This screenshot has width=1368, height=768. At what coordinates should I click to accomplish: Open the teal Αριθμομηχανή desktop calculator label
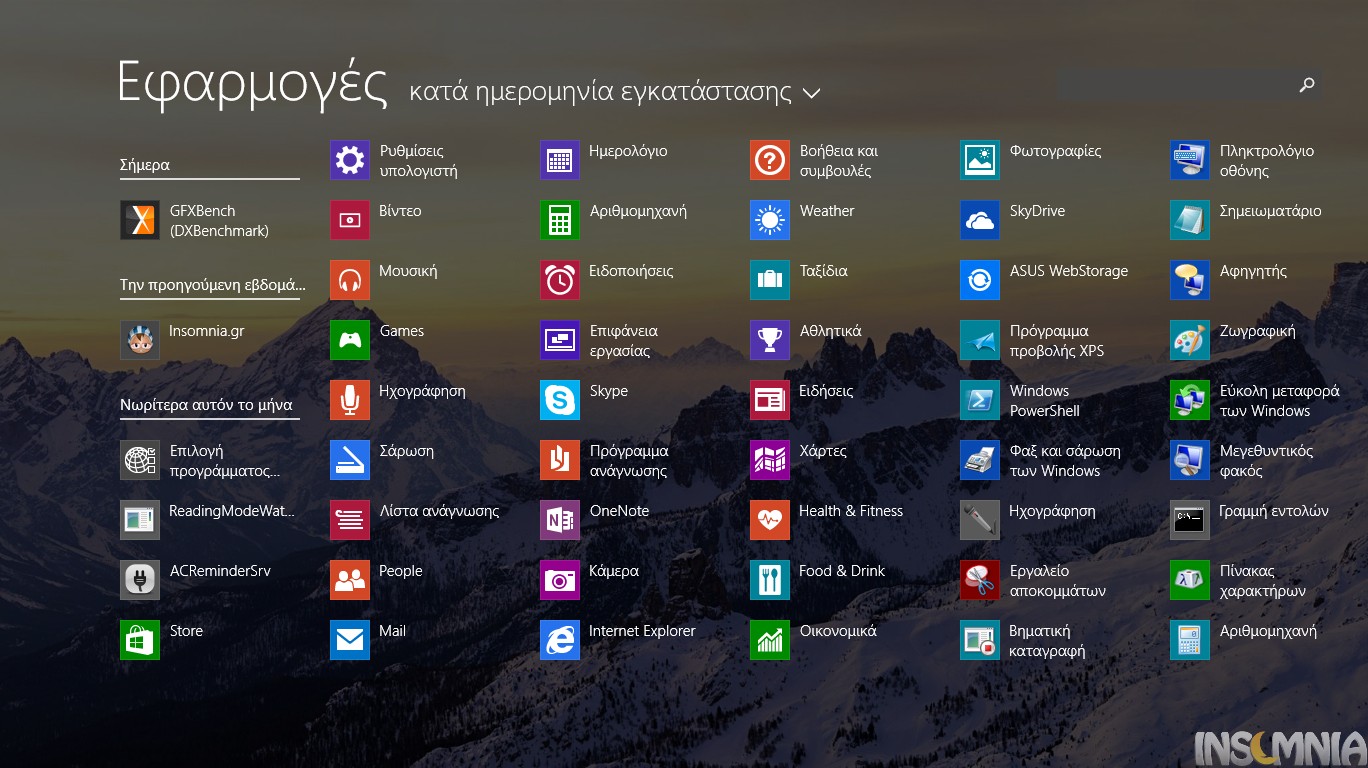coord(1268,631)
